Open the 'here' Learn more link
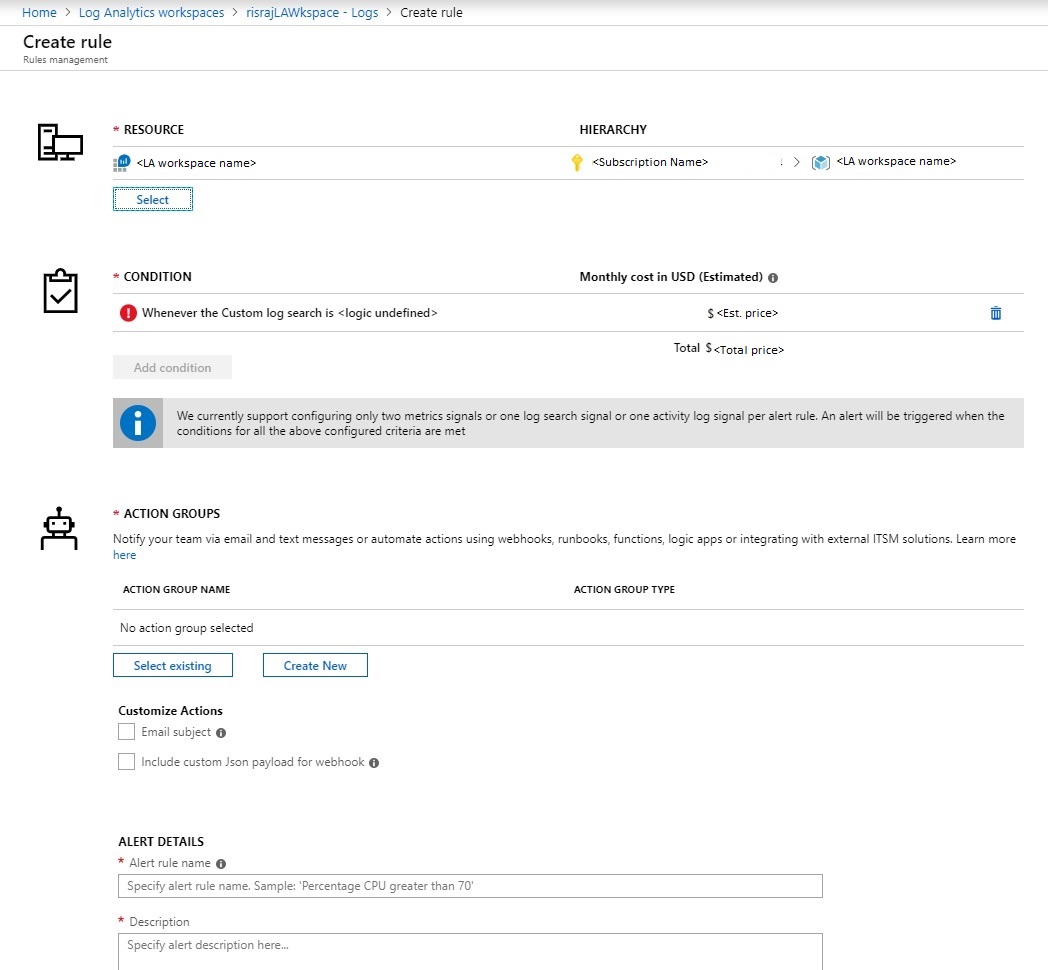The image size is (1048, 970). pyautogui.click(x=124, y=554)
